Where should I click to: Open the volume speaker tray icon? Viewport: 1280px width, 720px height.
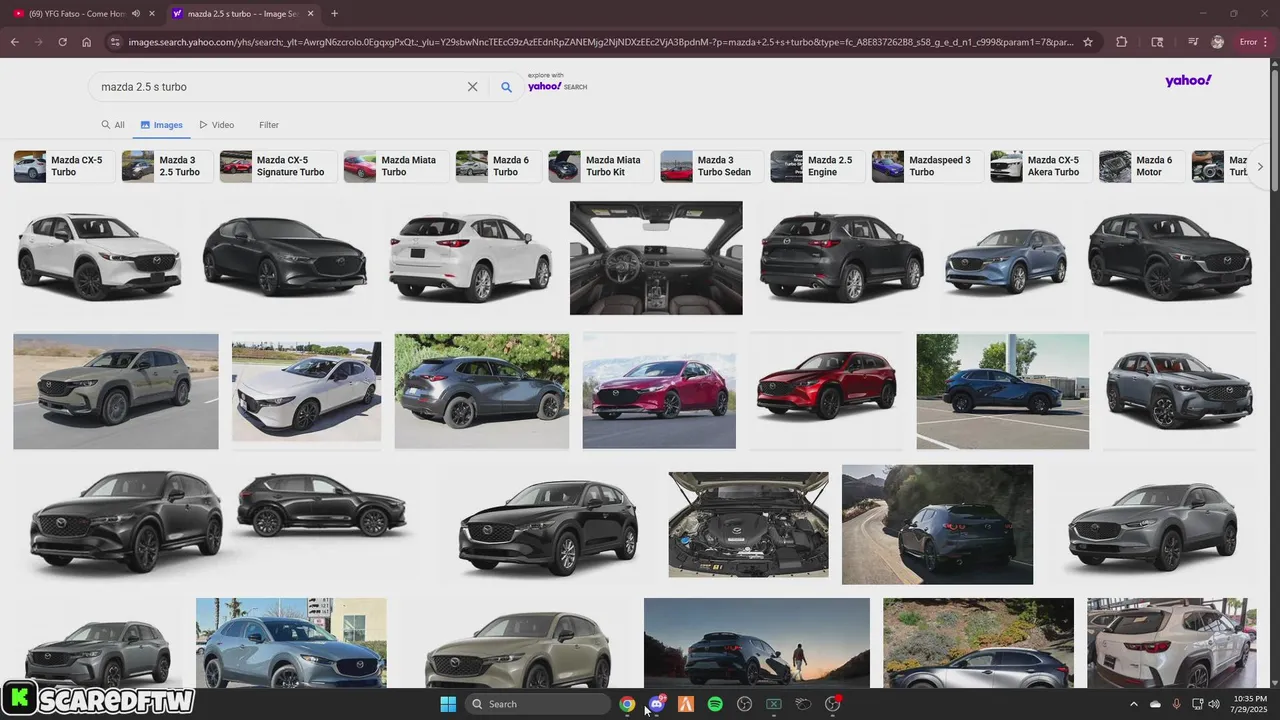pos(1214,704)
